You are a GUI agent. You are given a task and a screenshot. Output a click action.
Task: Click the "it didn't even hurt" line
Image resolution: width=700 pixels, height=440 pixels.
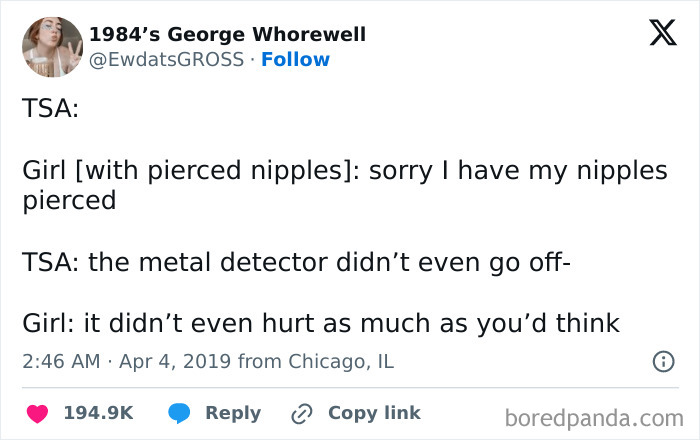pyautogui.click(x=320, y=323)
